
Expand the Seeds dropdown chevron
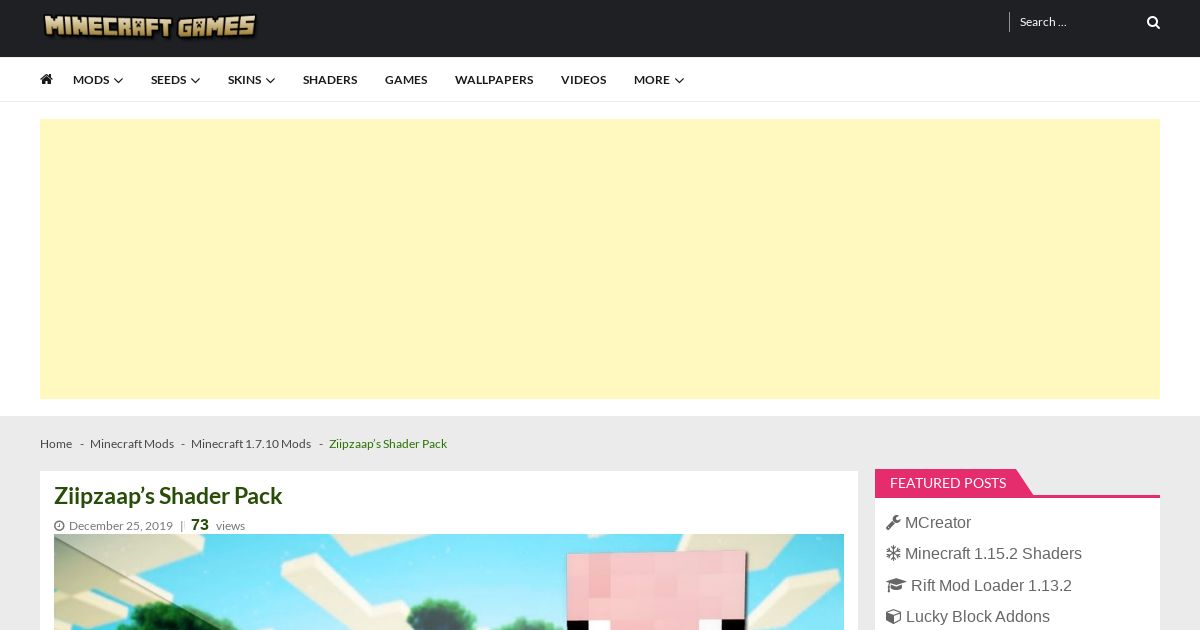tap(195, 80)
